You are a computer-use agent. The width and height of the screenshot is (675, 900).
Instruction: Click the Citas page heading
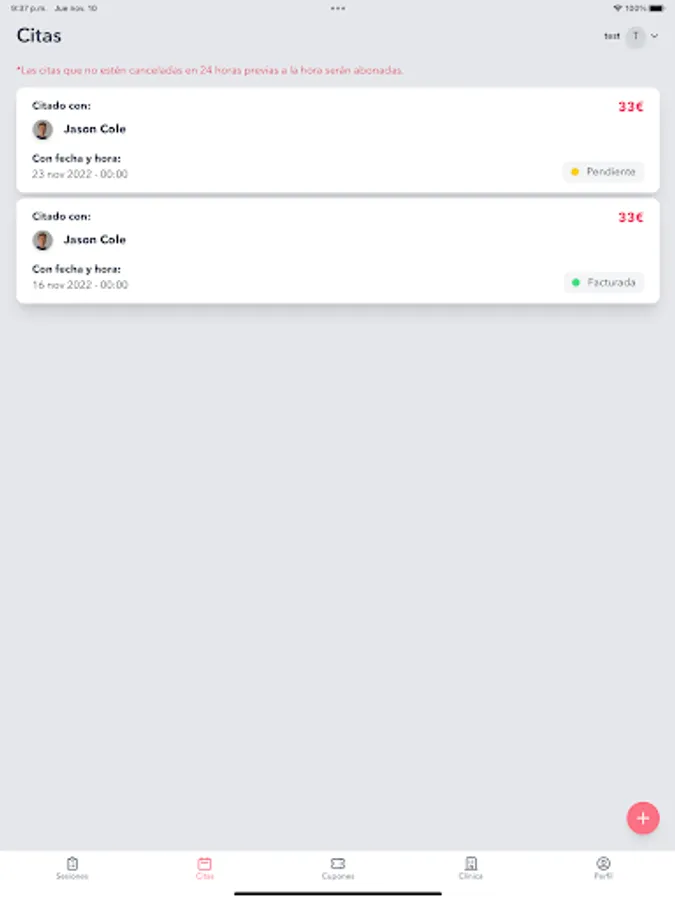pos(39,36)
